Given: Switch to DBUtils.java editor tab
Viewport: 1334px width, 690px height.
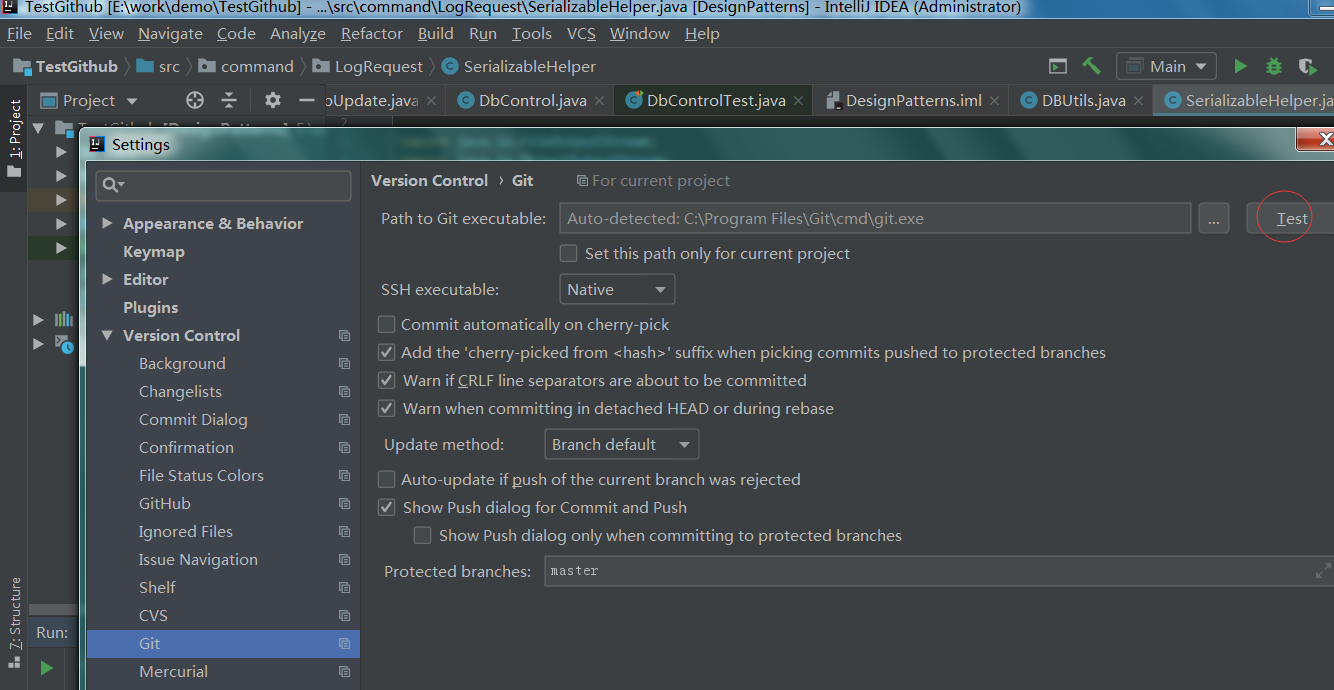Looking at the screenshot, I should pyautogui.click(x=1083, y=101).
